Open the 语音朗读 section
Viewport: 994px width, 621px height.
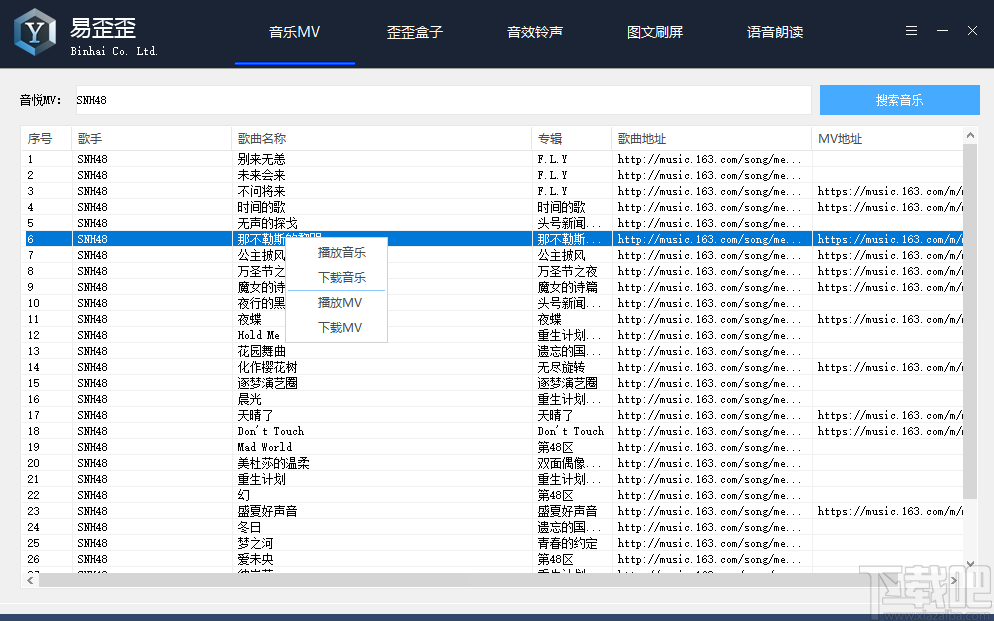(x=774, y=31)
